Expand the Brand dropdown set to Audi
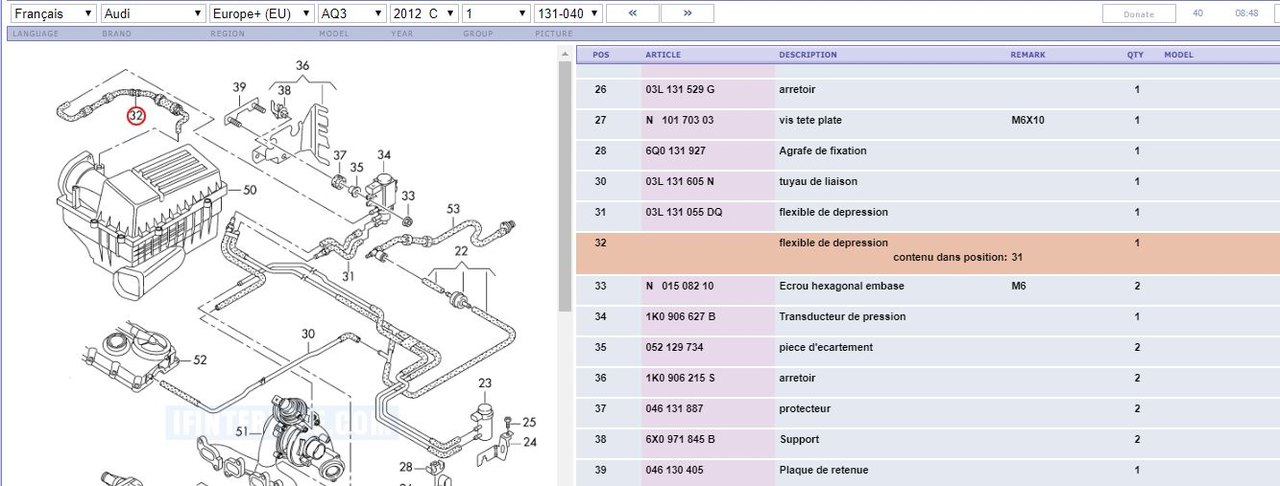Image resolution: width=1280 pixels, height=486 pixels. [x=153, y=14]
